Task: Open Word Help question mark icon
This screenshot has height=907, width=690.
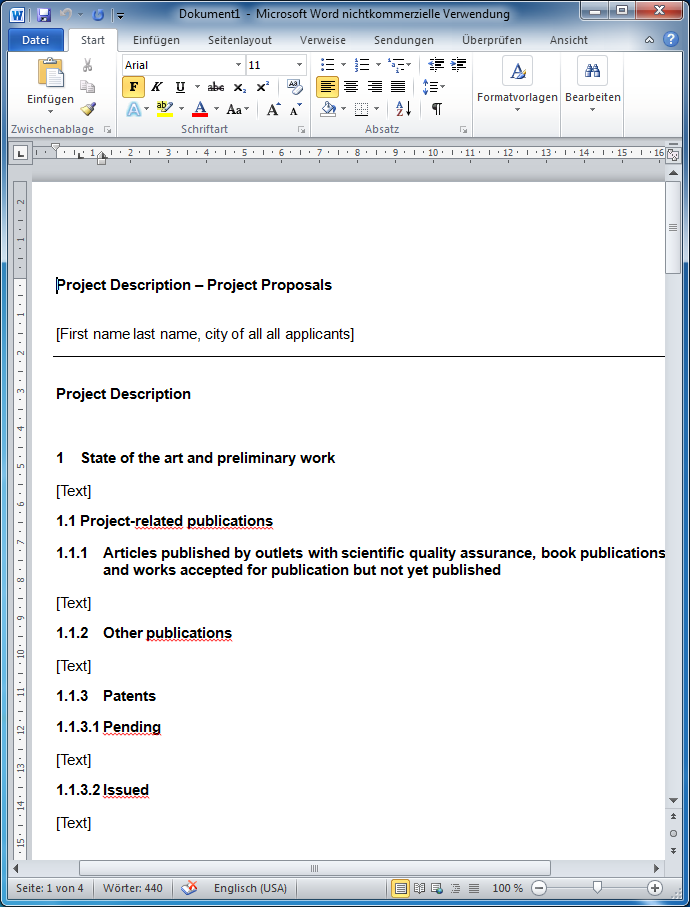Action: [670, 39]
